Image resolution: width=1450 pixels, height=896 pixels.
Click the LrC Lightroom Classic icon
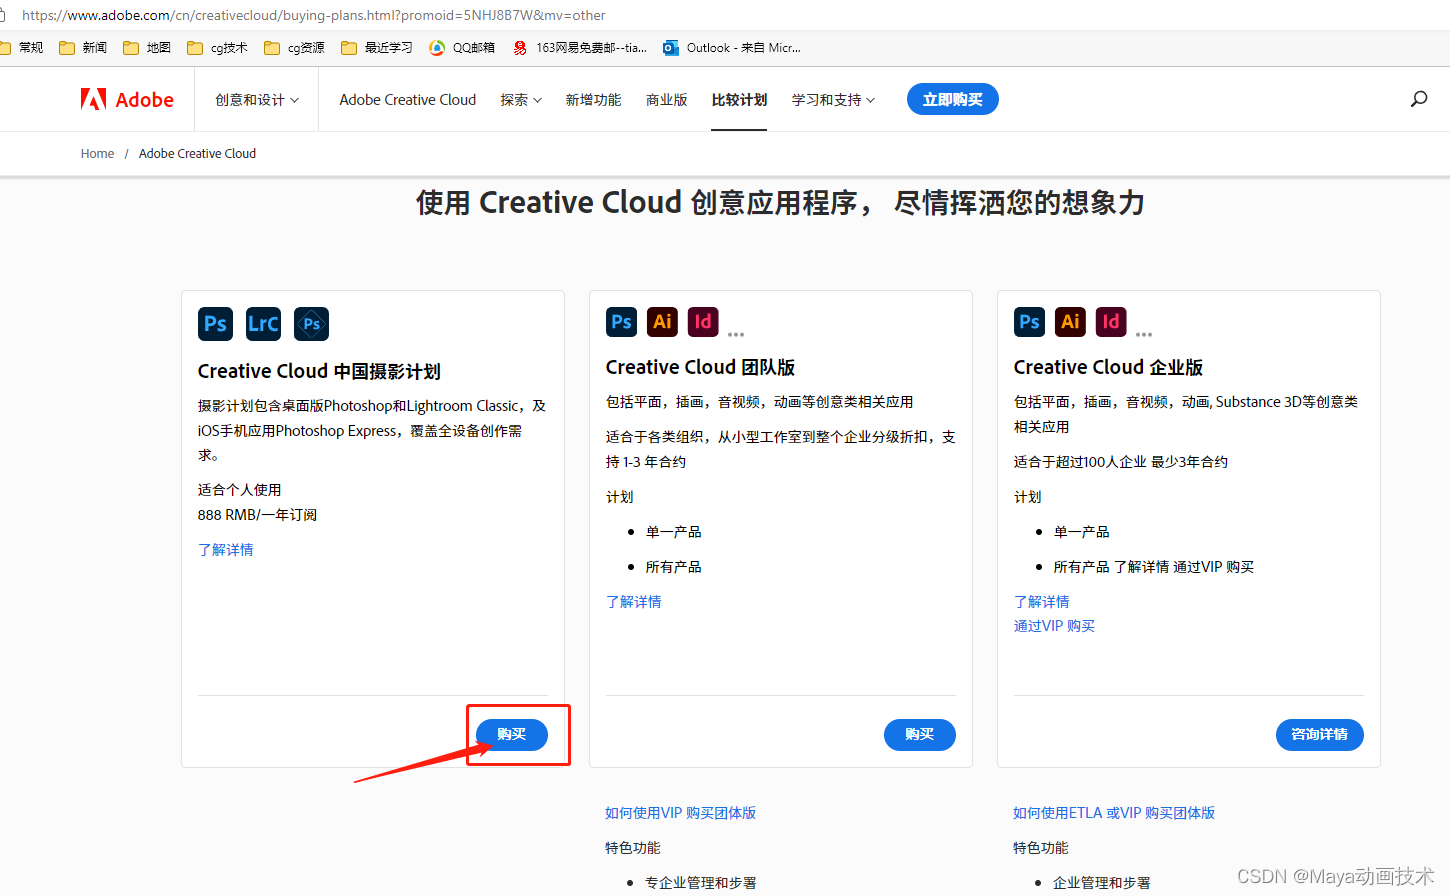coord(263,324)
